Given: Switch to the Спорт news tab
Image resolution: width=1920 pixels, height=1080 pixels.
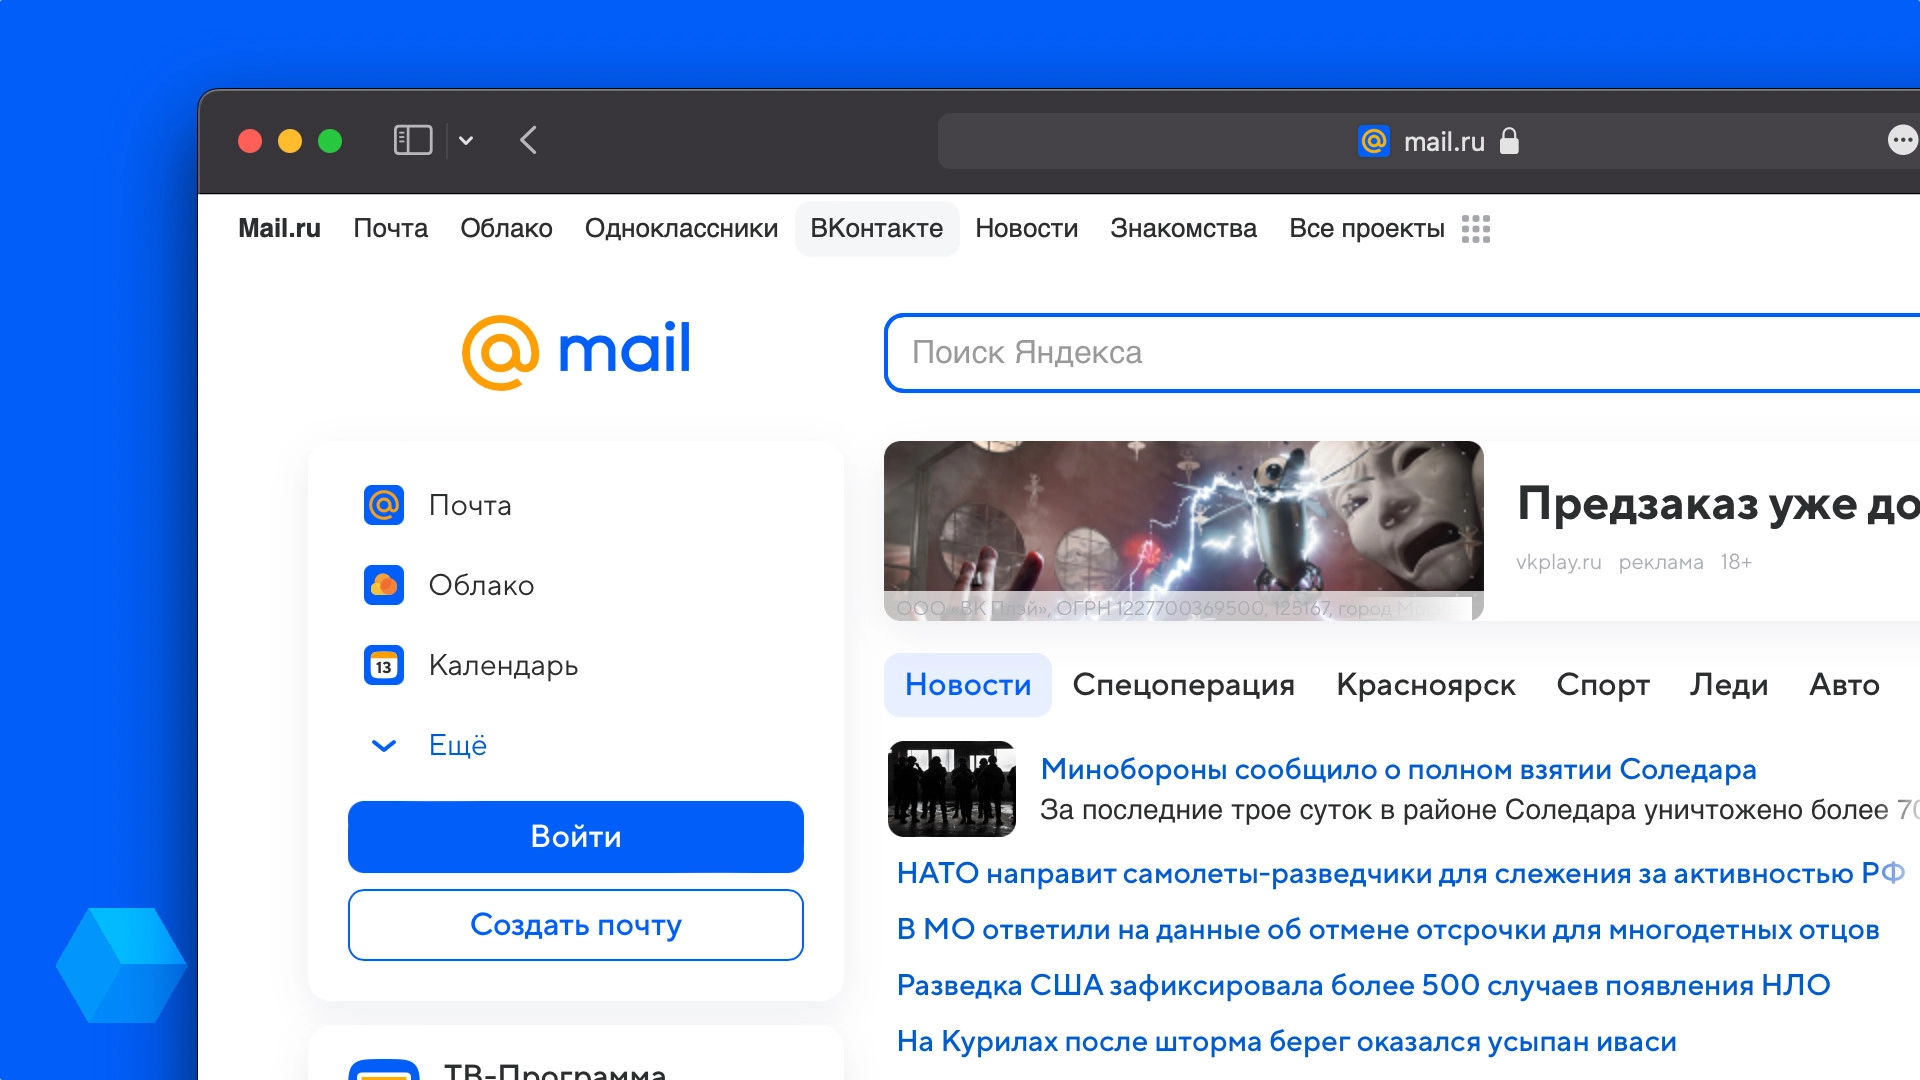Looking at the screenshot, I should (1602, 685).
